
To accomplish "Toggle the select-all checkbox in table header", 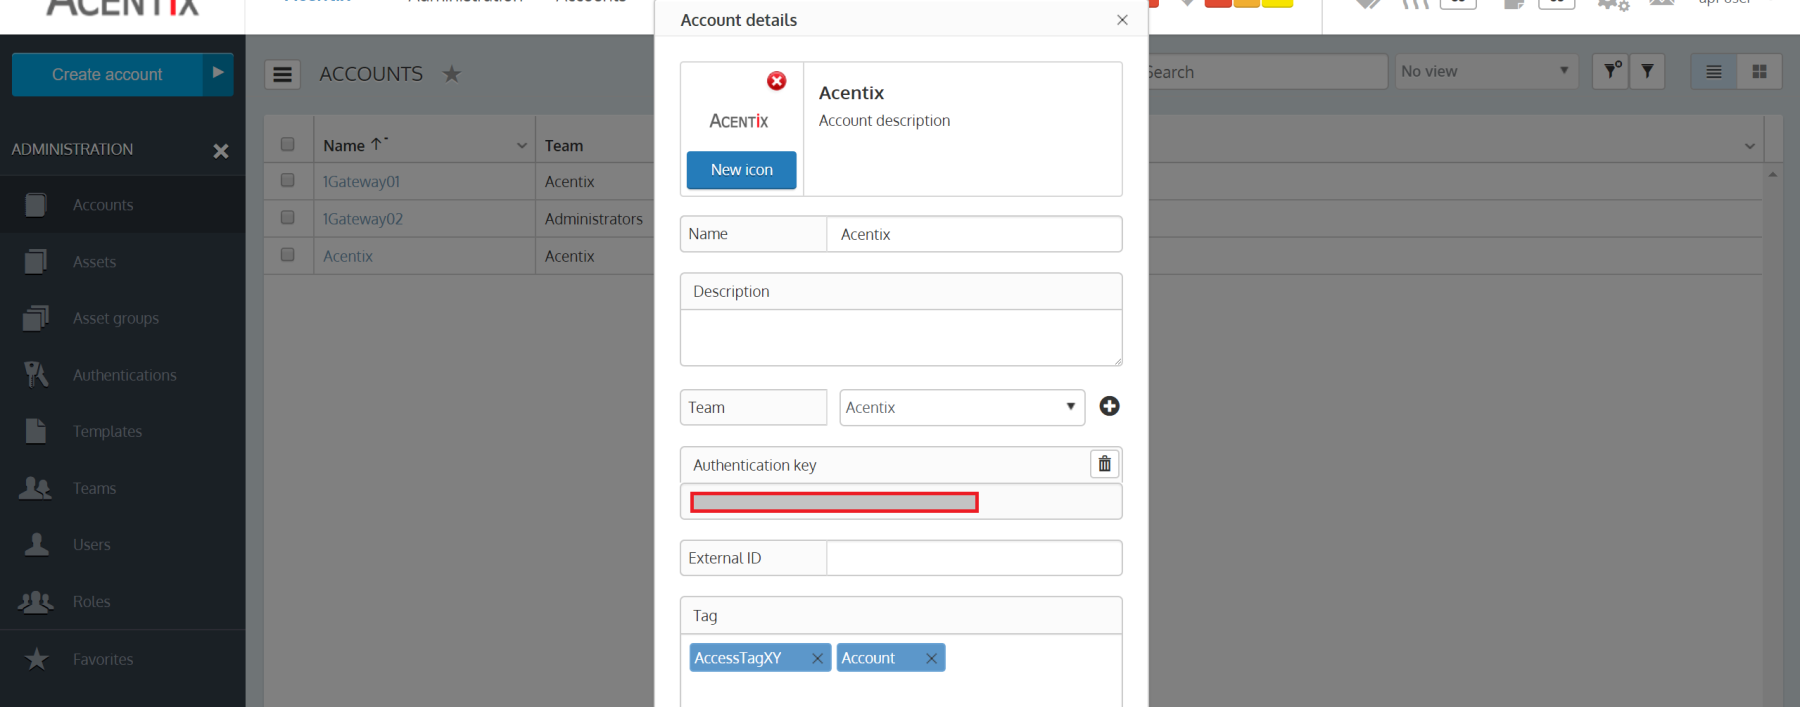I will [x=288, y=145].
